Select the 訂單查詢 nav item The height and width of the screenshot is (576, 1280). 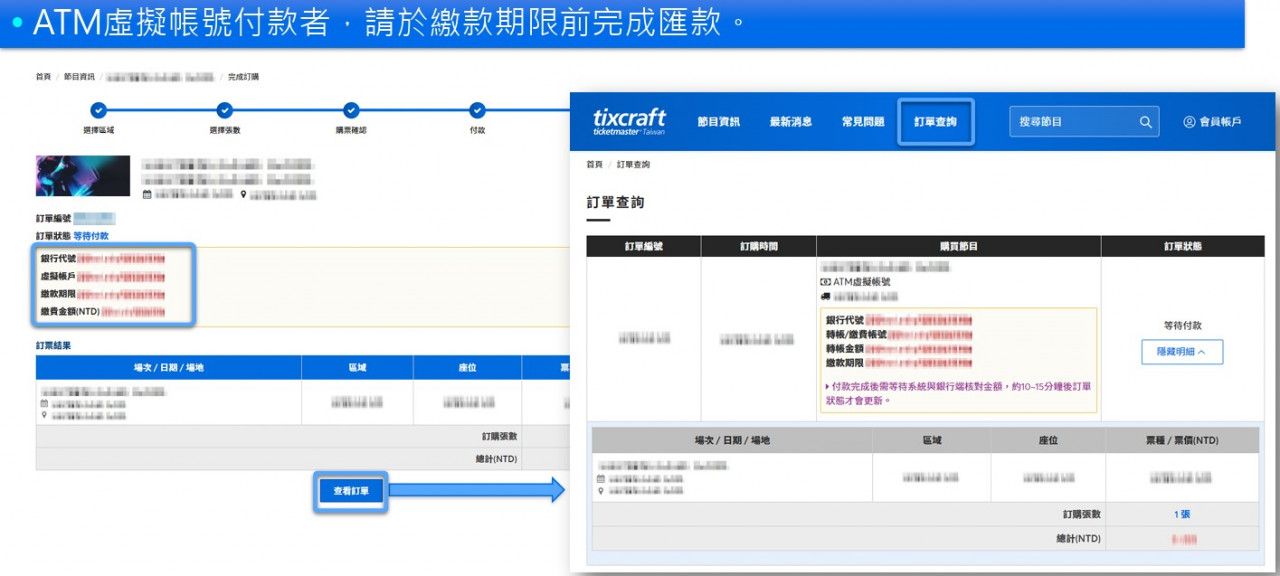pos(935,122)
